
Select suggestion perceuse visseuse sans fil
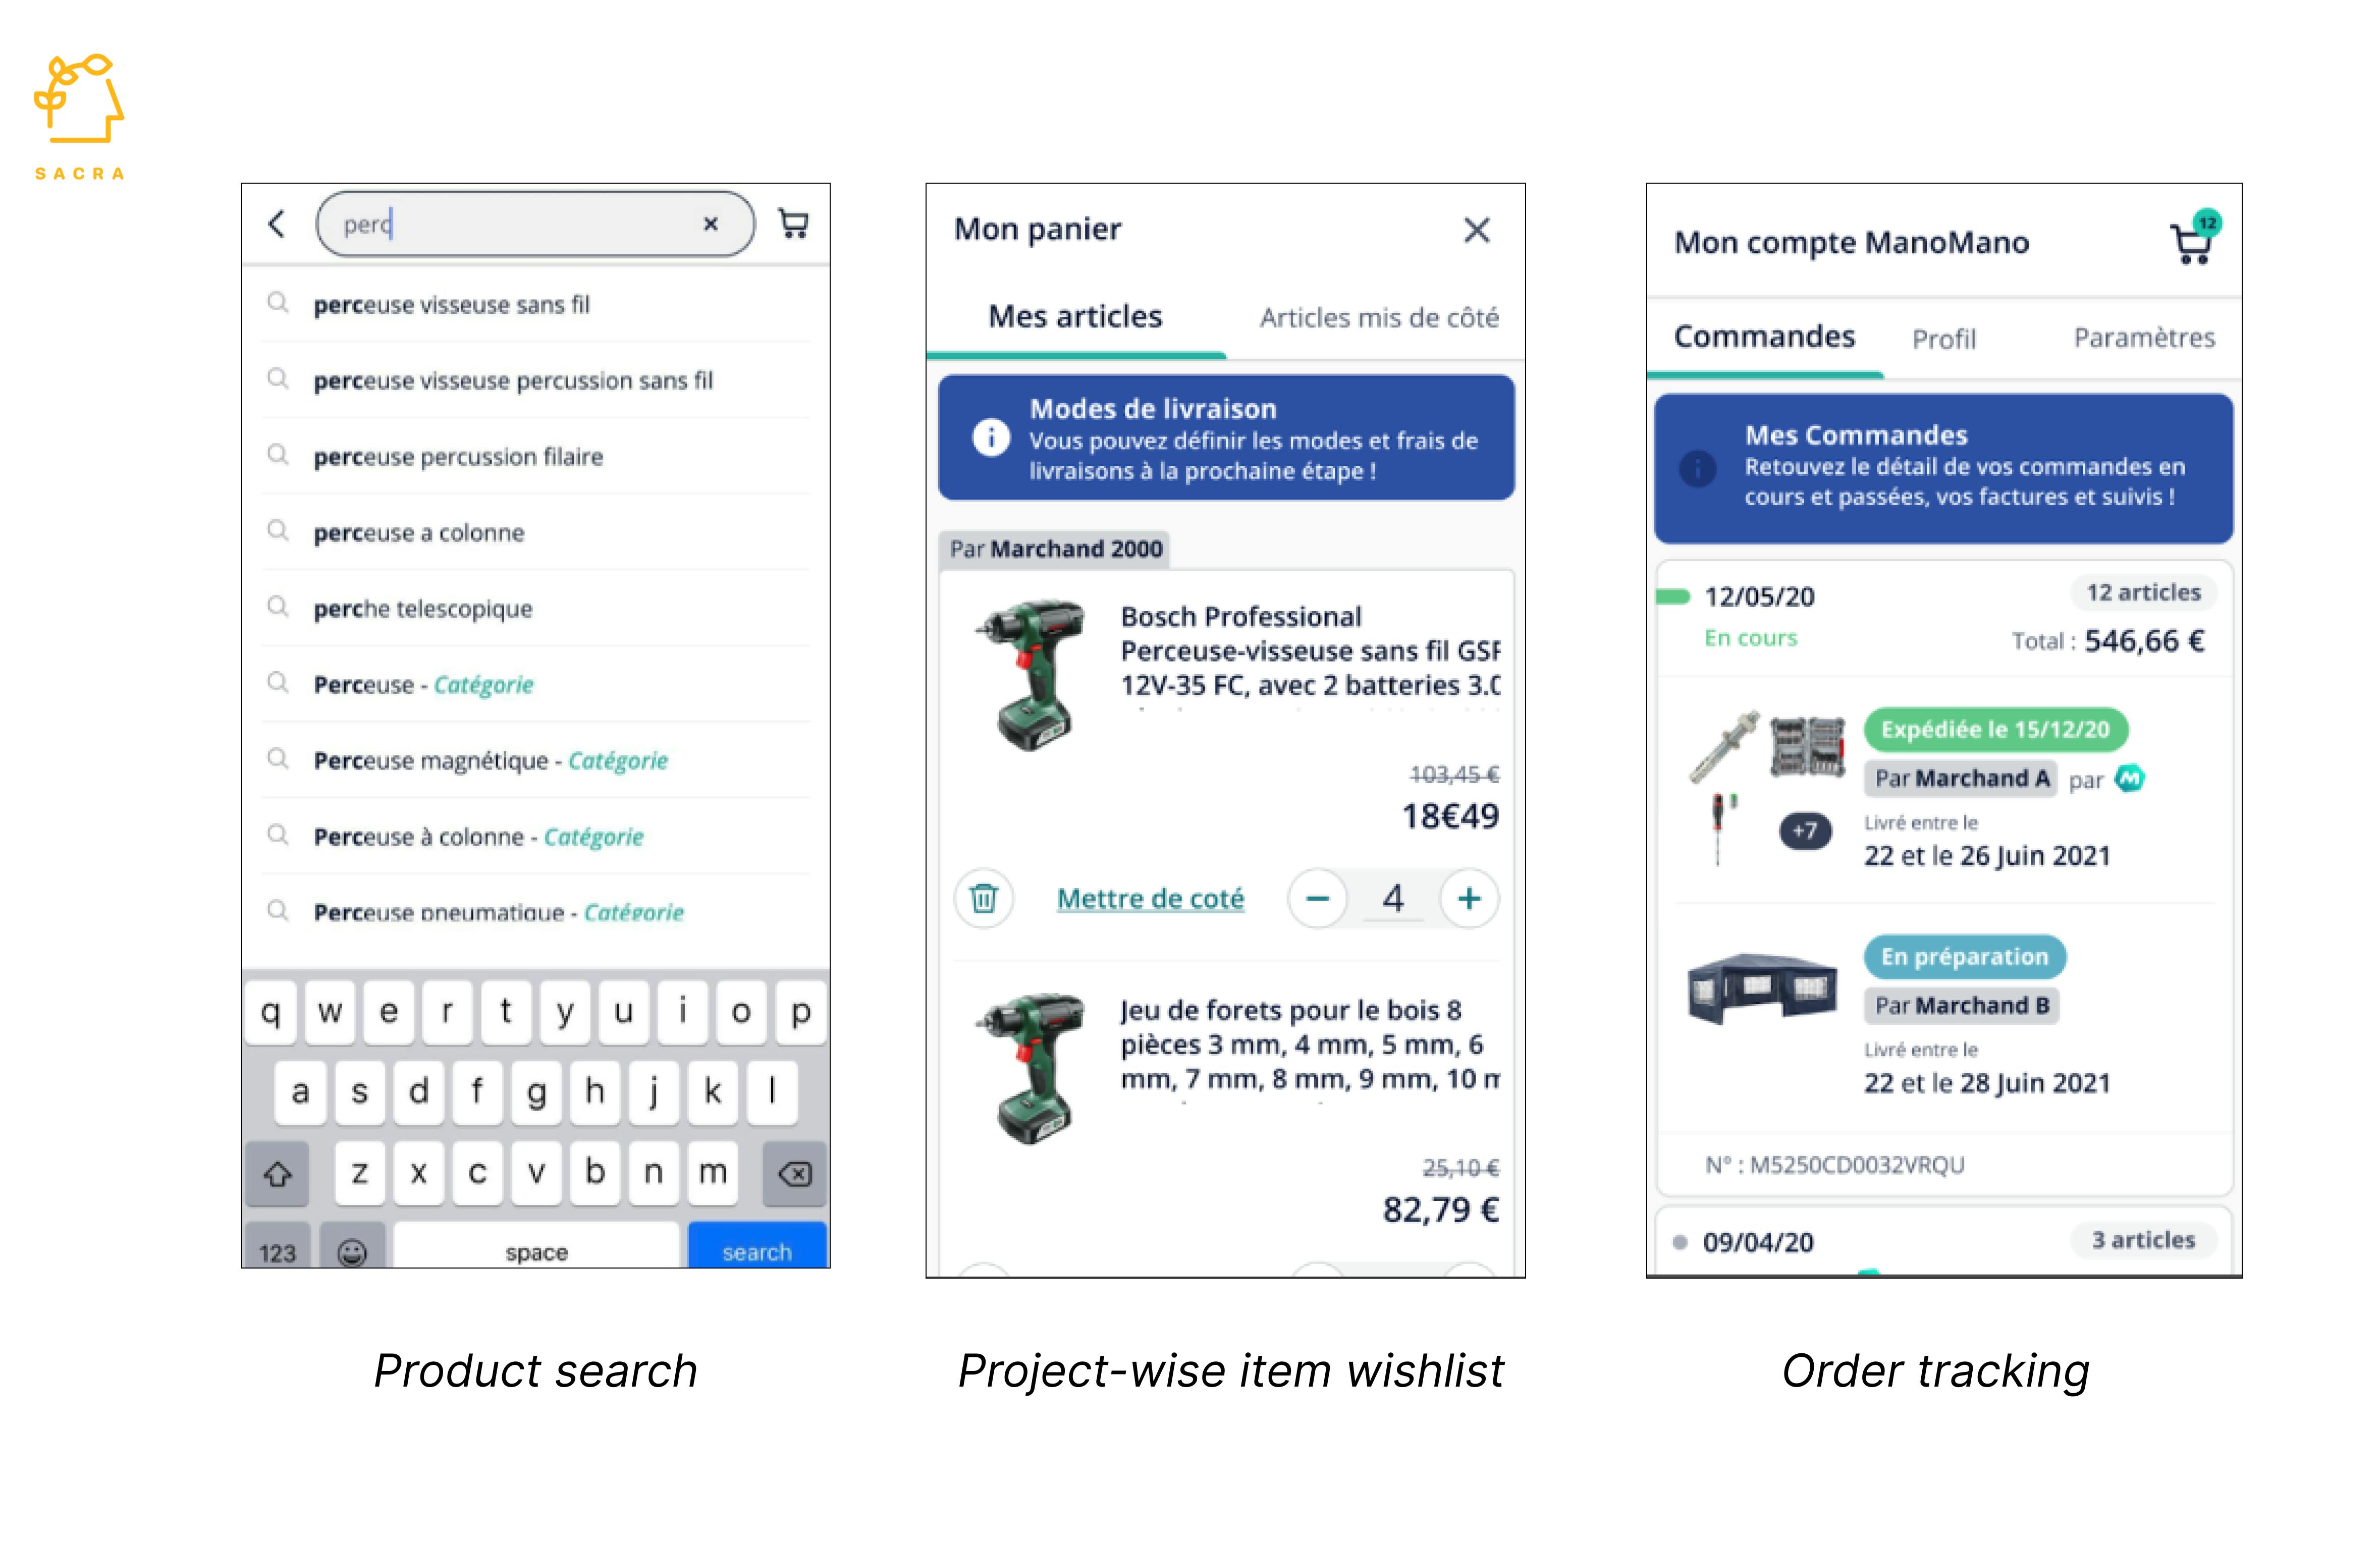coord(451,305)
